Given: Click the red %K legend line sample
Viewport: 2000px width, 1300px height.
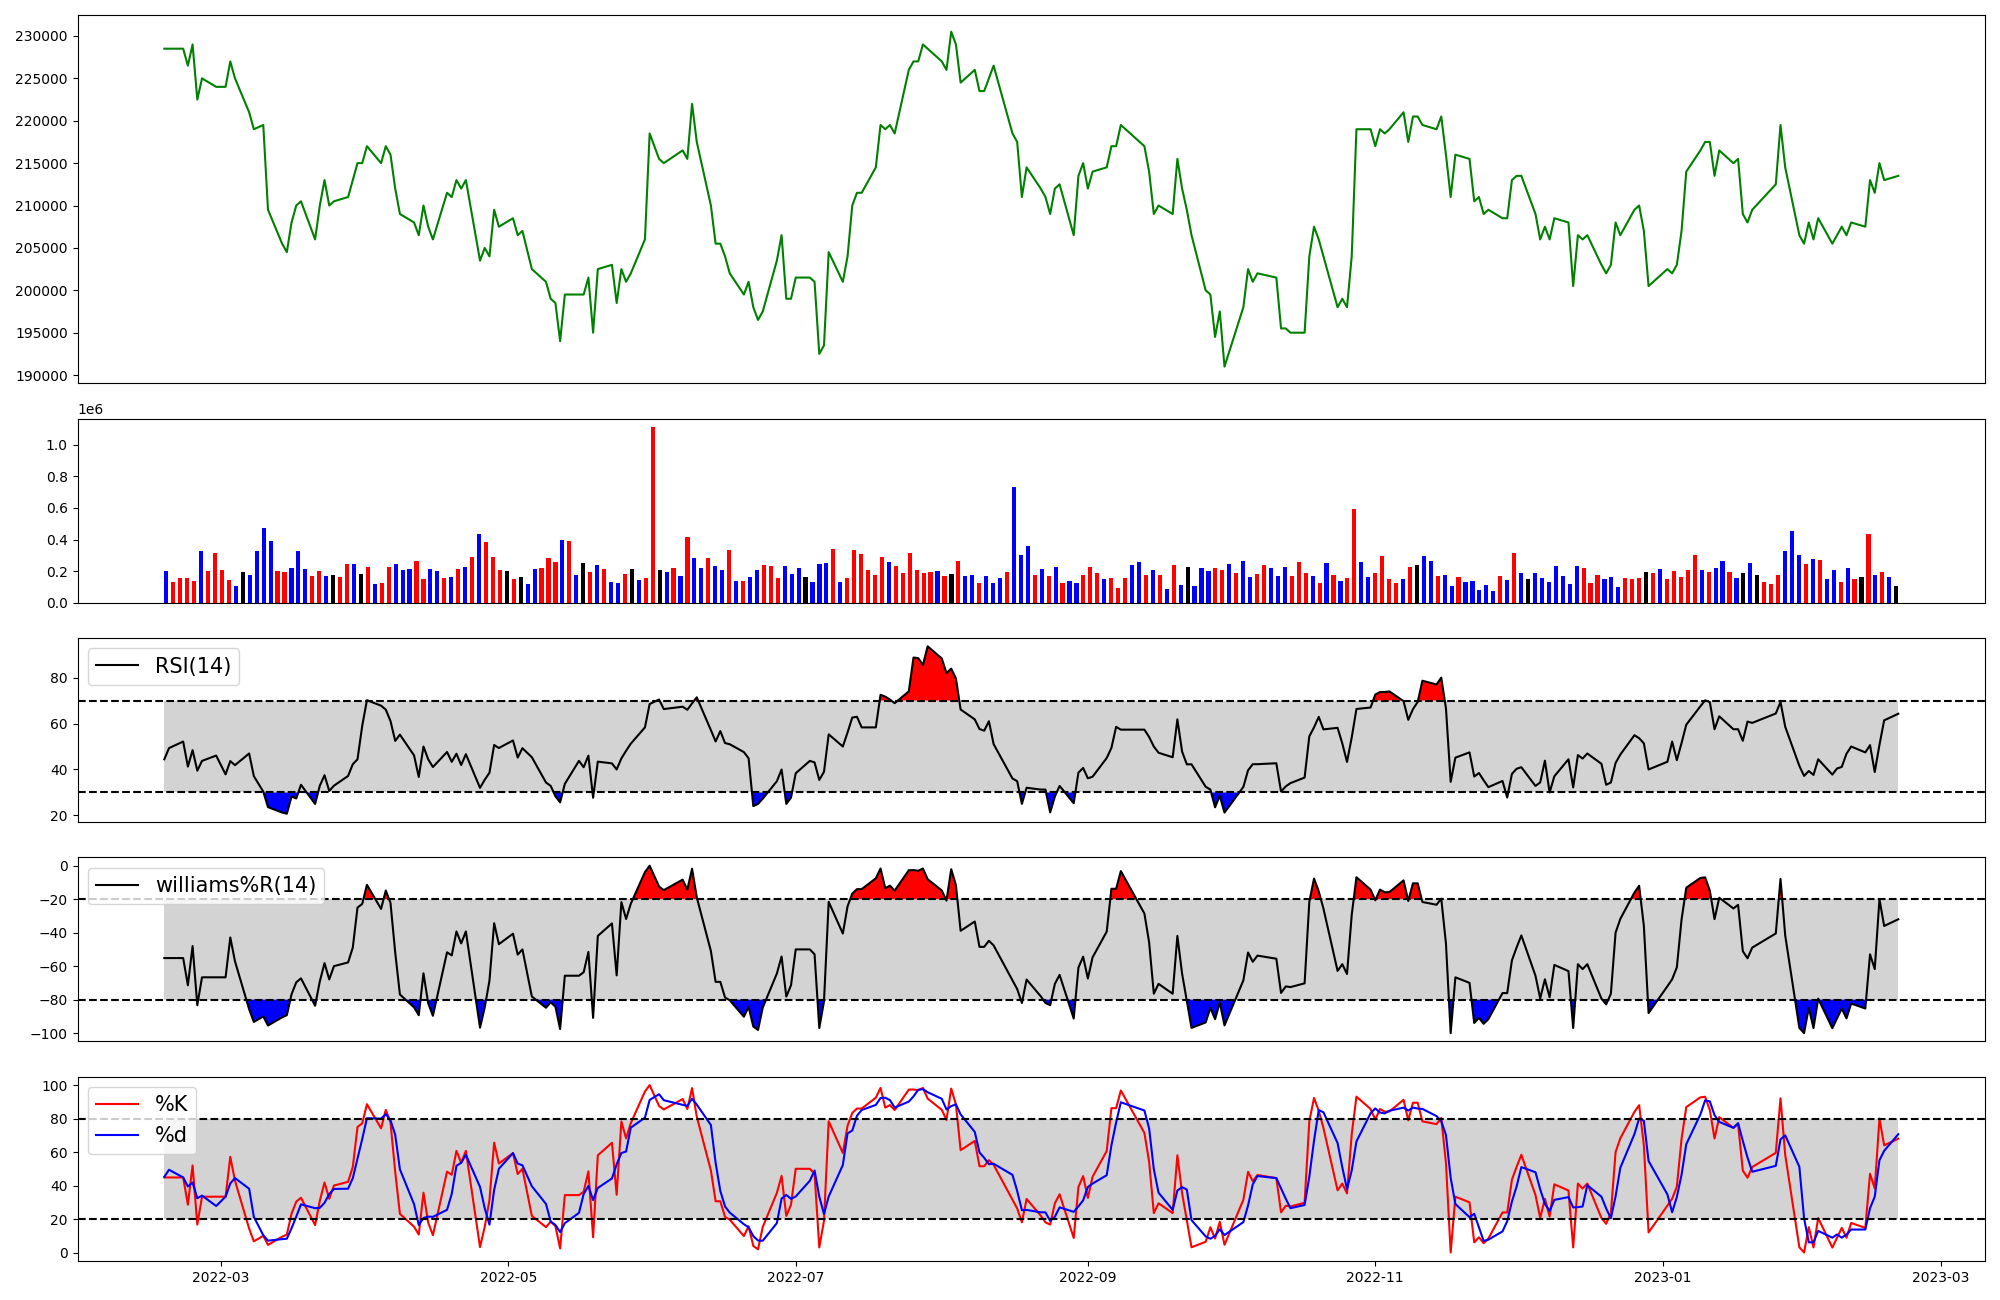Looking at the screenshot, I should point(119,1104).
